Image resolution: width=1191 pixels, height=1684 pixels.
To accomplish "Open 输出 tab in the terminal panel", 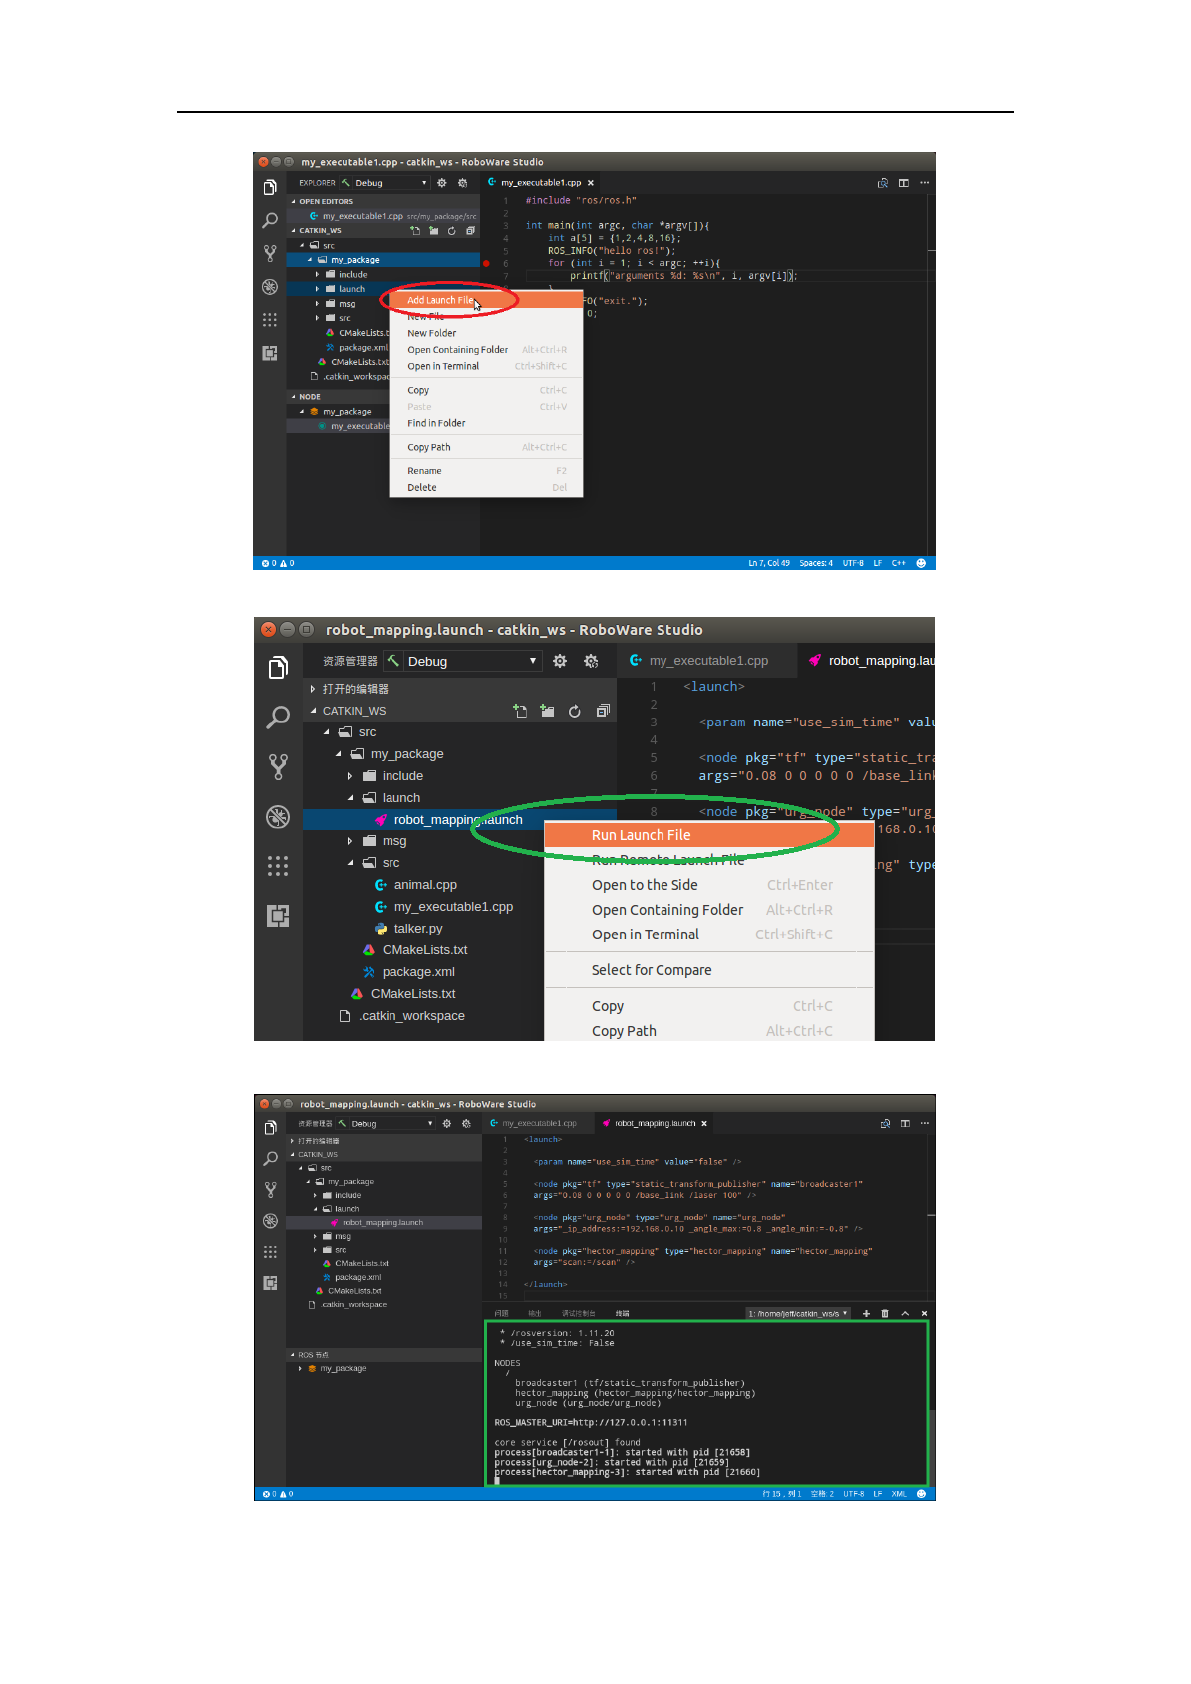I will [535, 1313].
